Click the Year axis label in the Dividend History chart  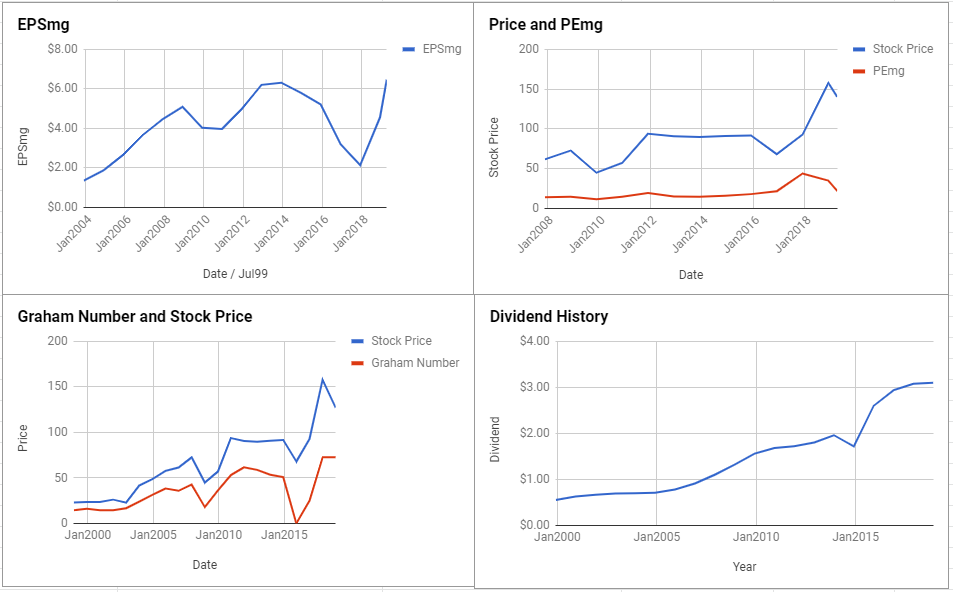pos(744,566)
